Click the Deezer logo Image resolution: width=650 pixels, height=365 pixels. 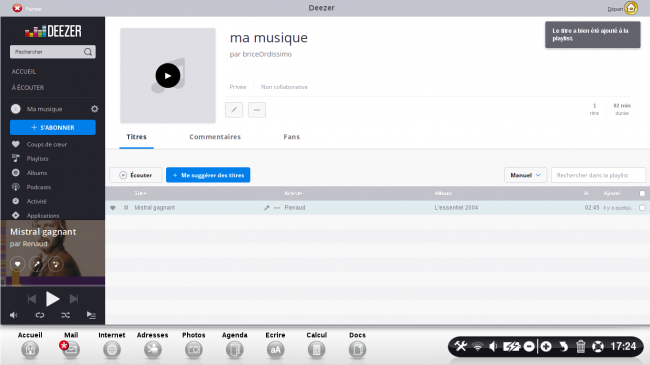[x=53, y=31]
